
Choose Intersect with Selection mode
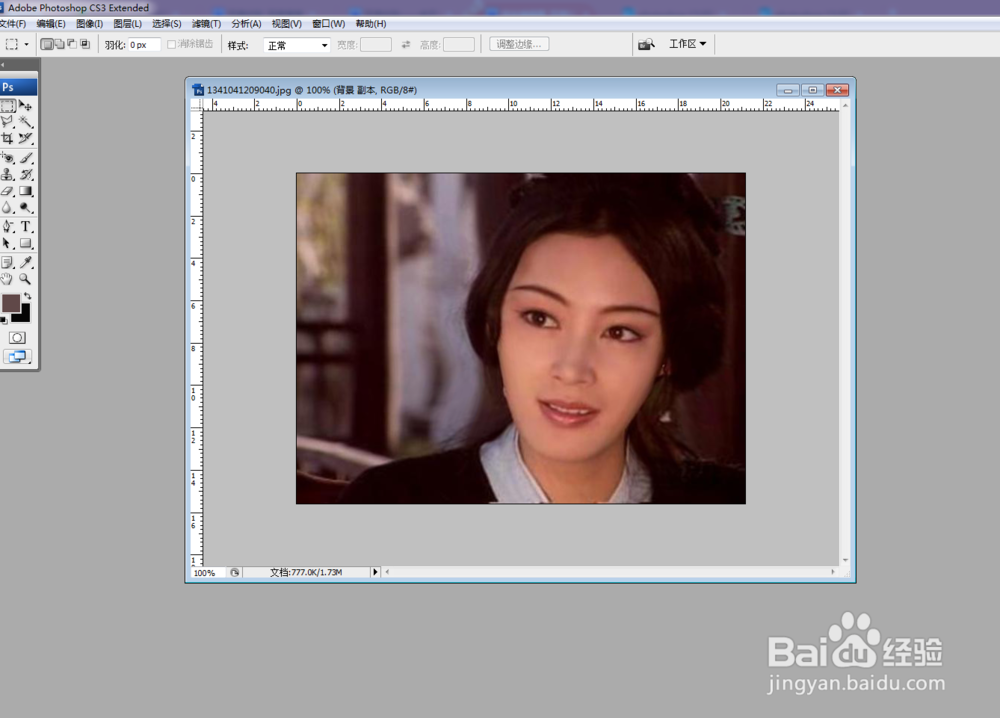click(85, 45)
